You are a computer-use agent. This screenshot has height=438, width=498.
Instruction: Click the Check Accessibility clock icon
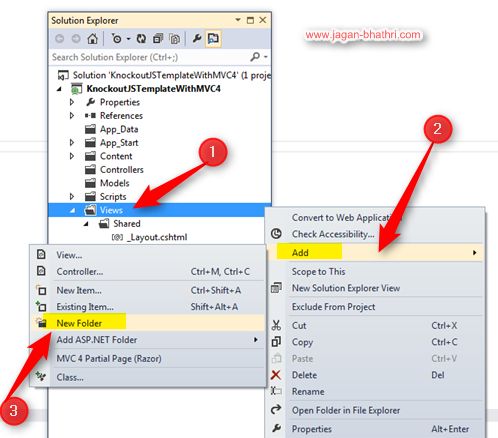276,234
